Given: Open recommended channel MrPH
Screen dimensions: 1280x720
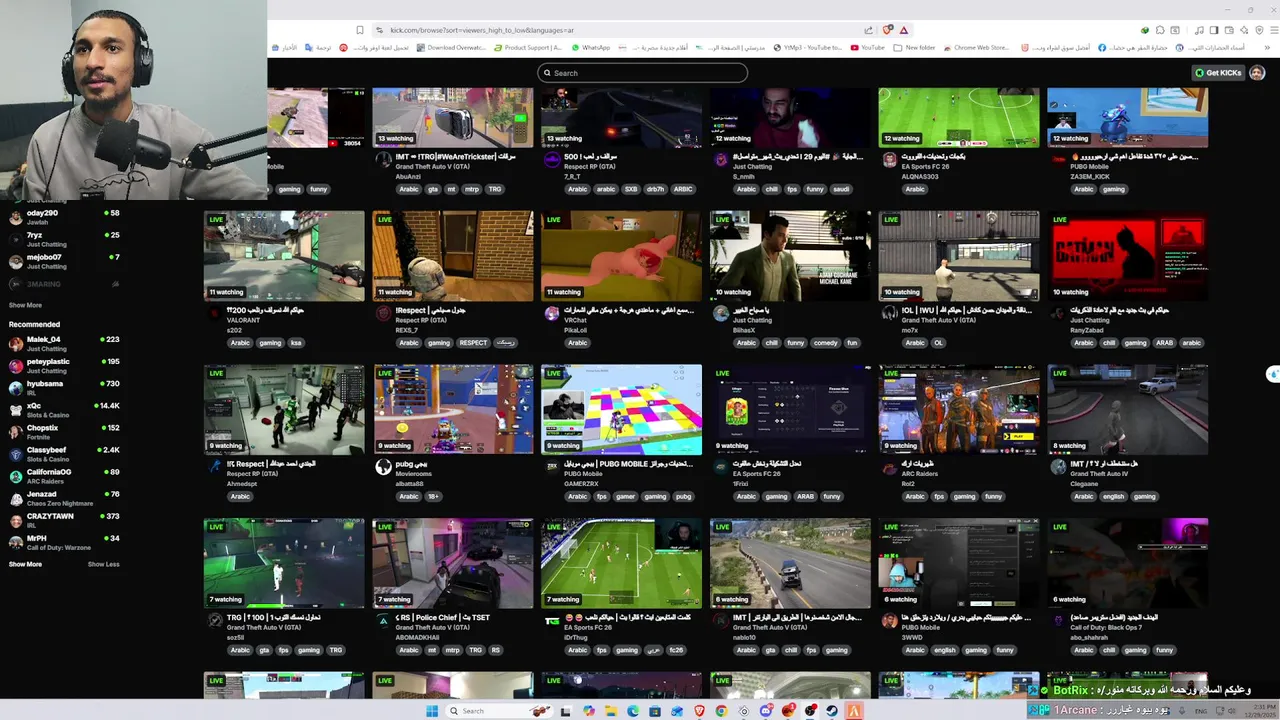Looking at the screenshot, I should tap(64, 541).
